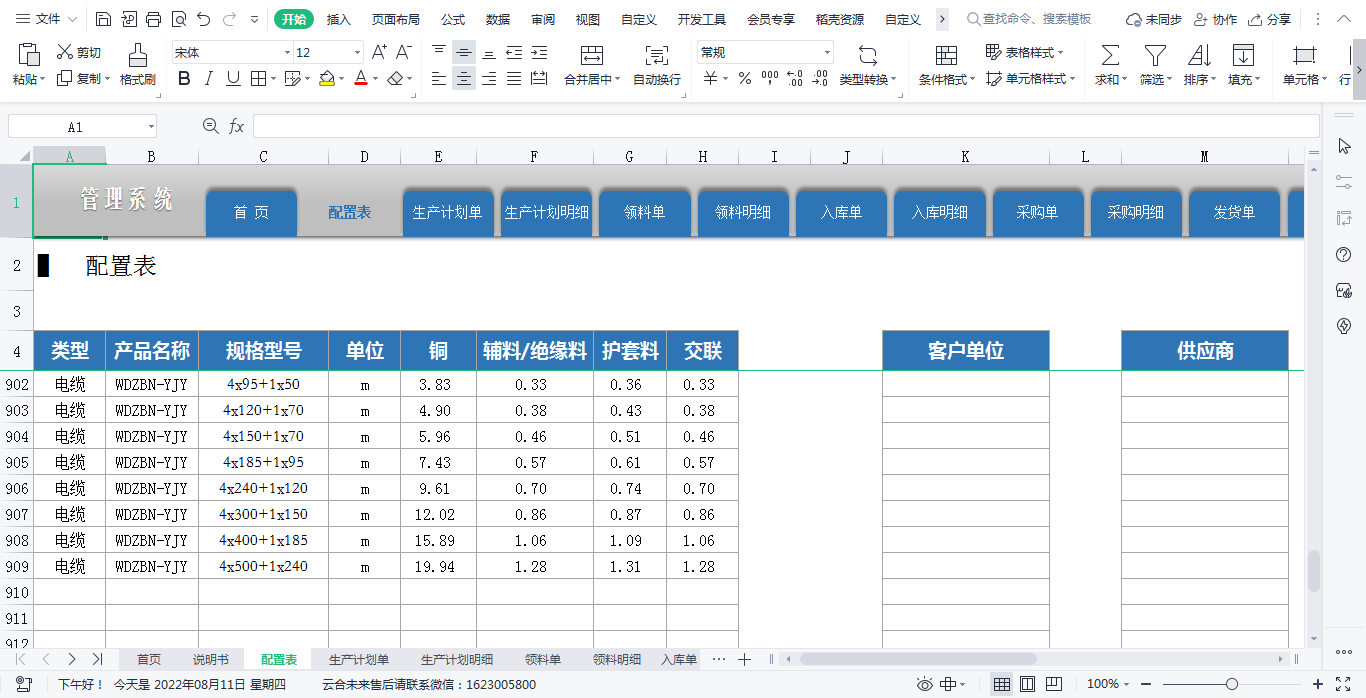Viewport: 1366px width, 698px height.
Task: Toggle Wrap Text (自动换行)
Action: click(657, 56)
